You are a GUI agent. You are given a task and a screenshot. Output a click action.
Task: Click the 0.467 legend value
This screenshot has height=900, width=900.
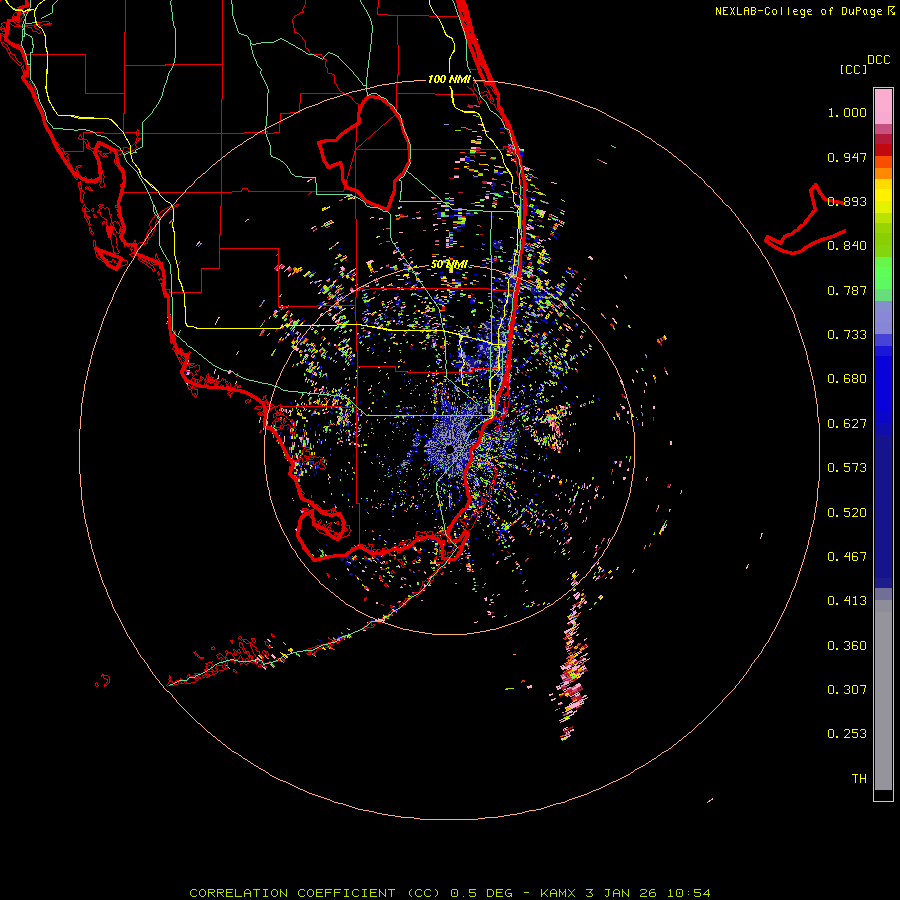click(847, 557)
